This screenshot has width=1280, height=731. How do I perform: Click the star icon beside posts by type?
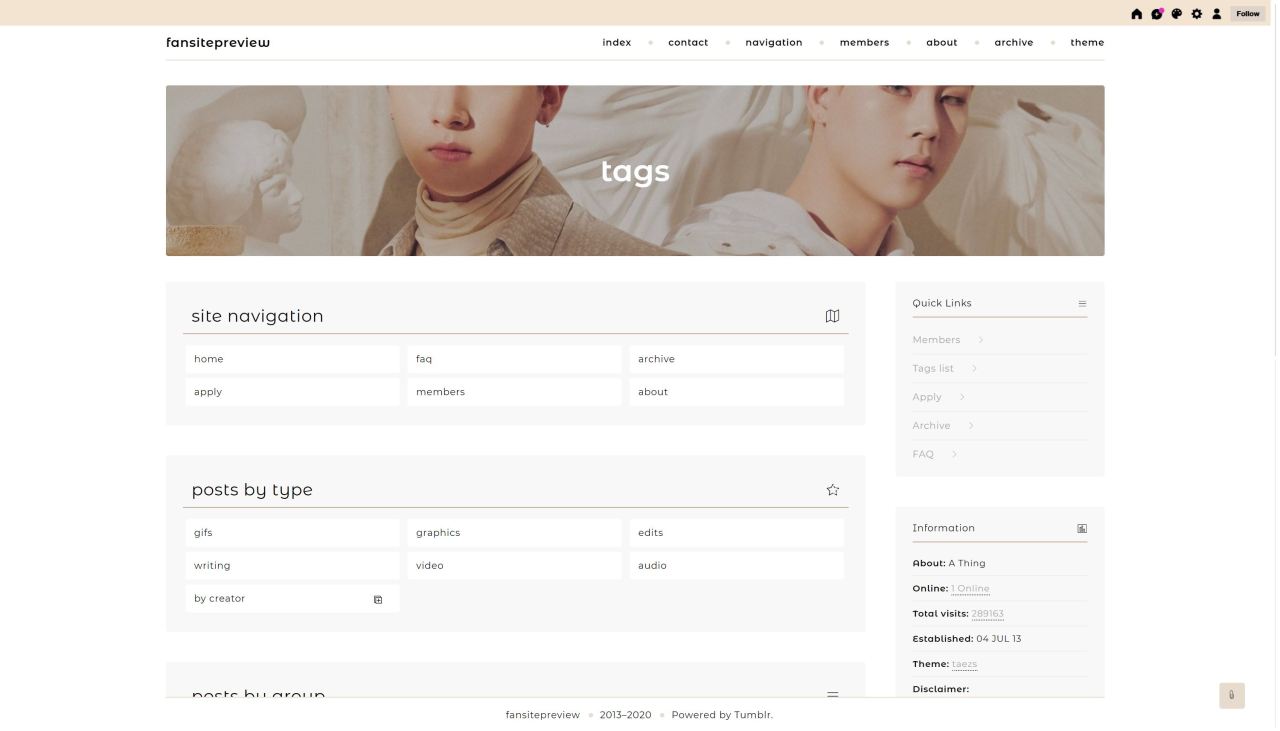(832, 490)
